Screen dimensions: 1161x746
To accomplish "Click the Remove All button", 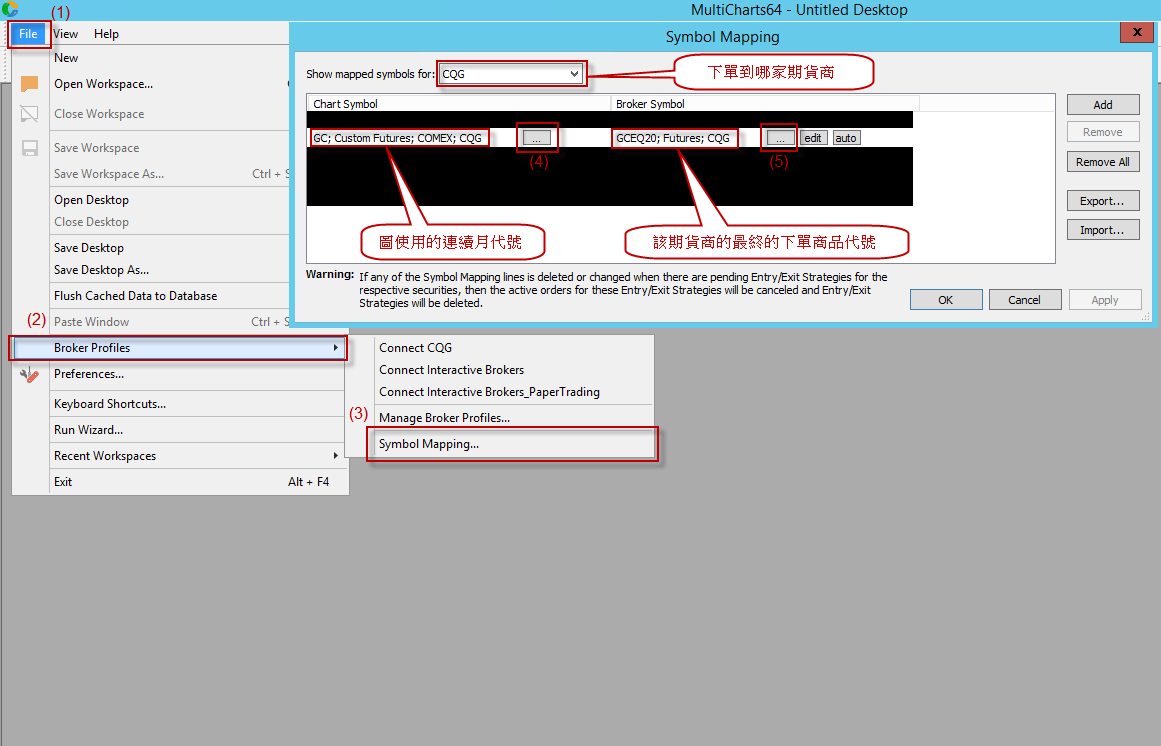I will pyautogui.click(x=1103, y=162).
